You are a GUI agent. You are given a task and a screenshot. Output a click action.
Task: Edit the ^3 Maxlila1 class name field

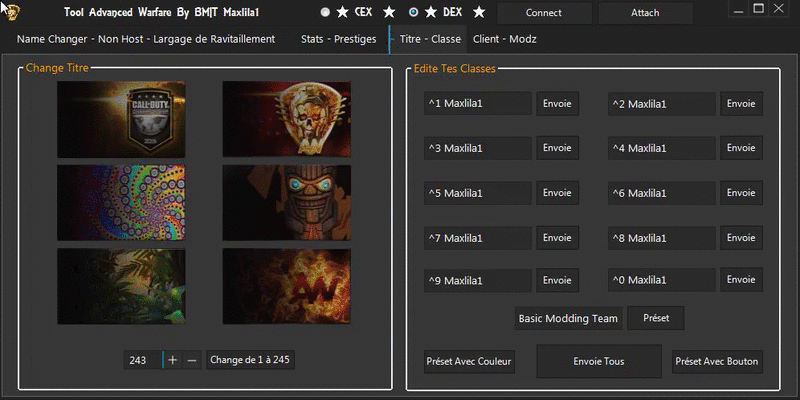(478, 148)
